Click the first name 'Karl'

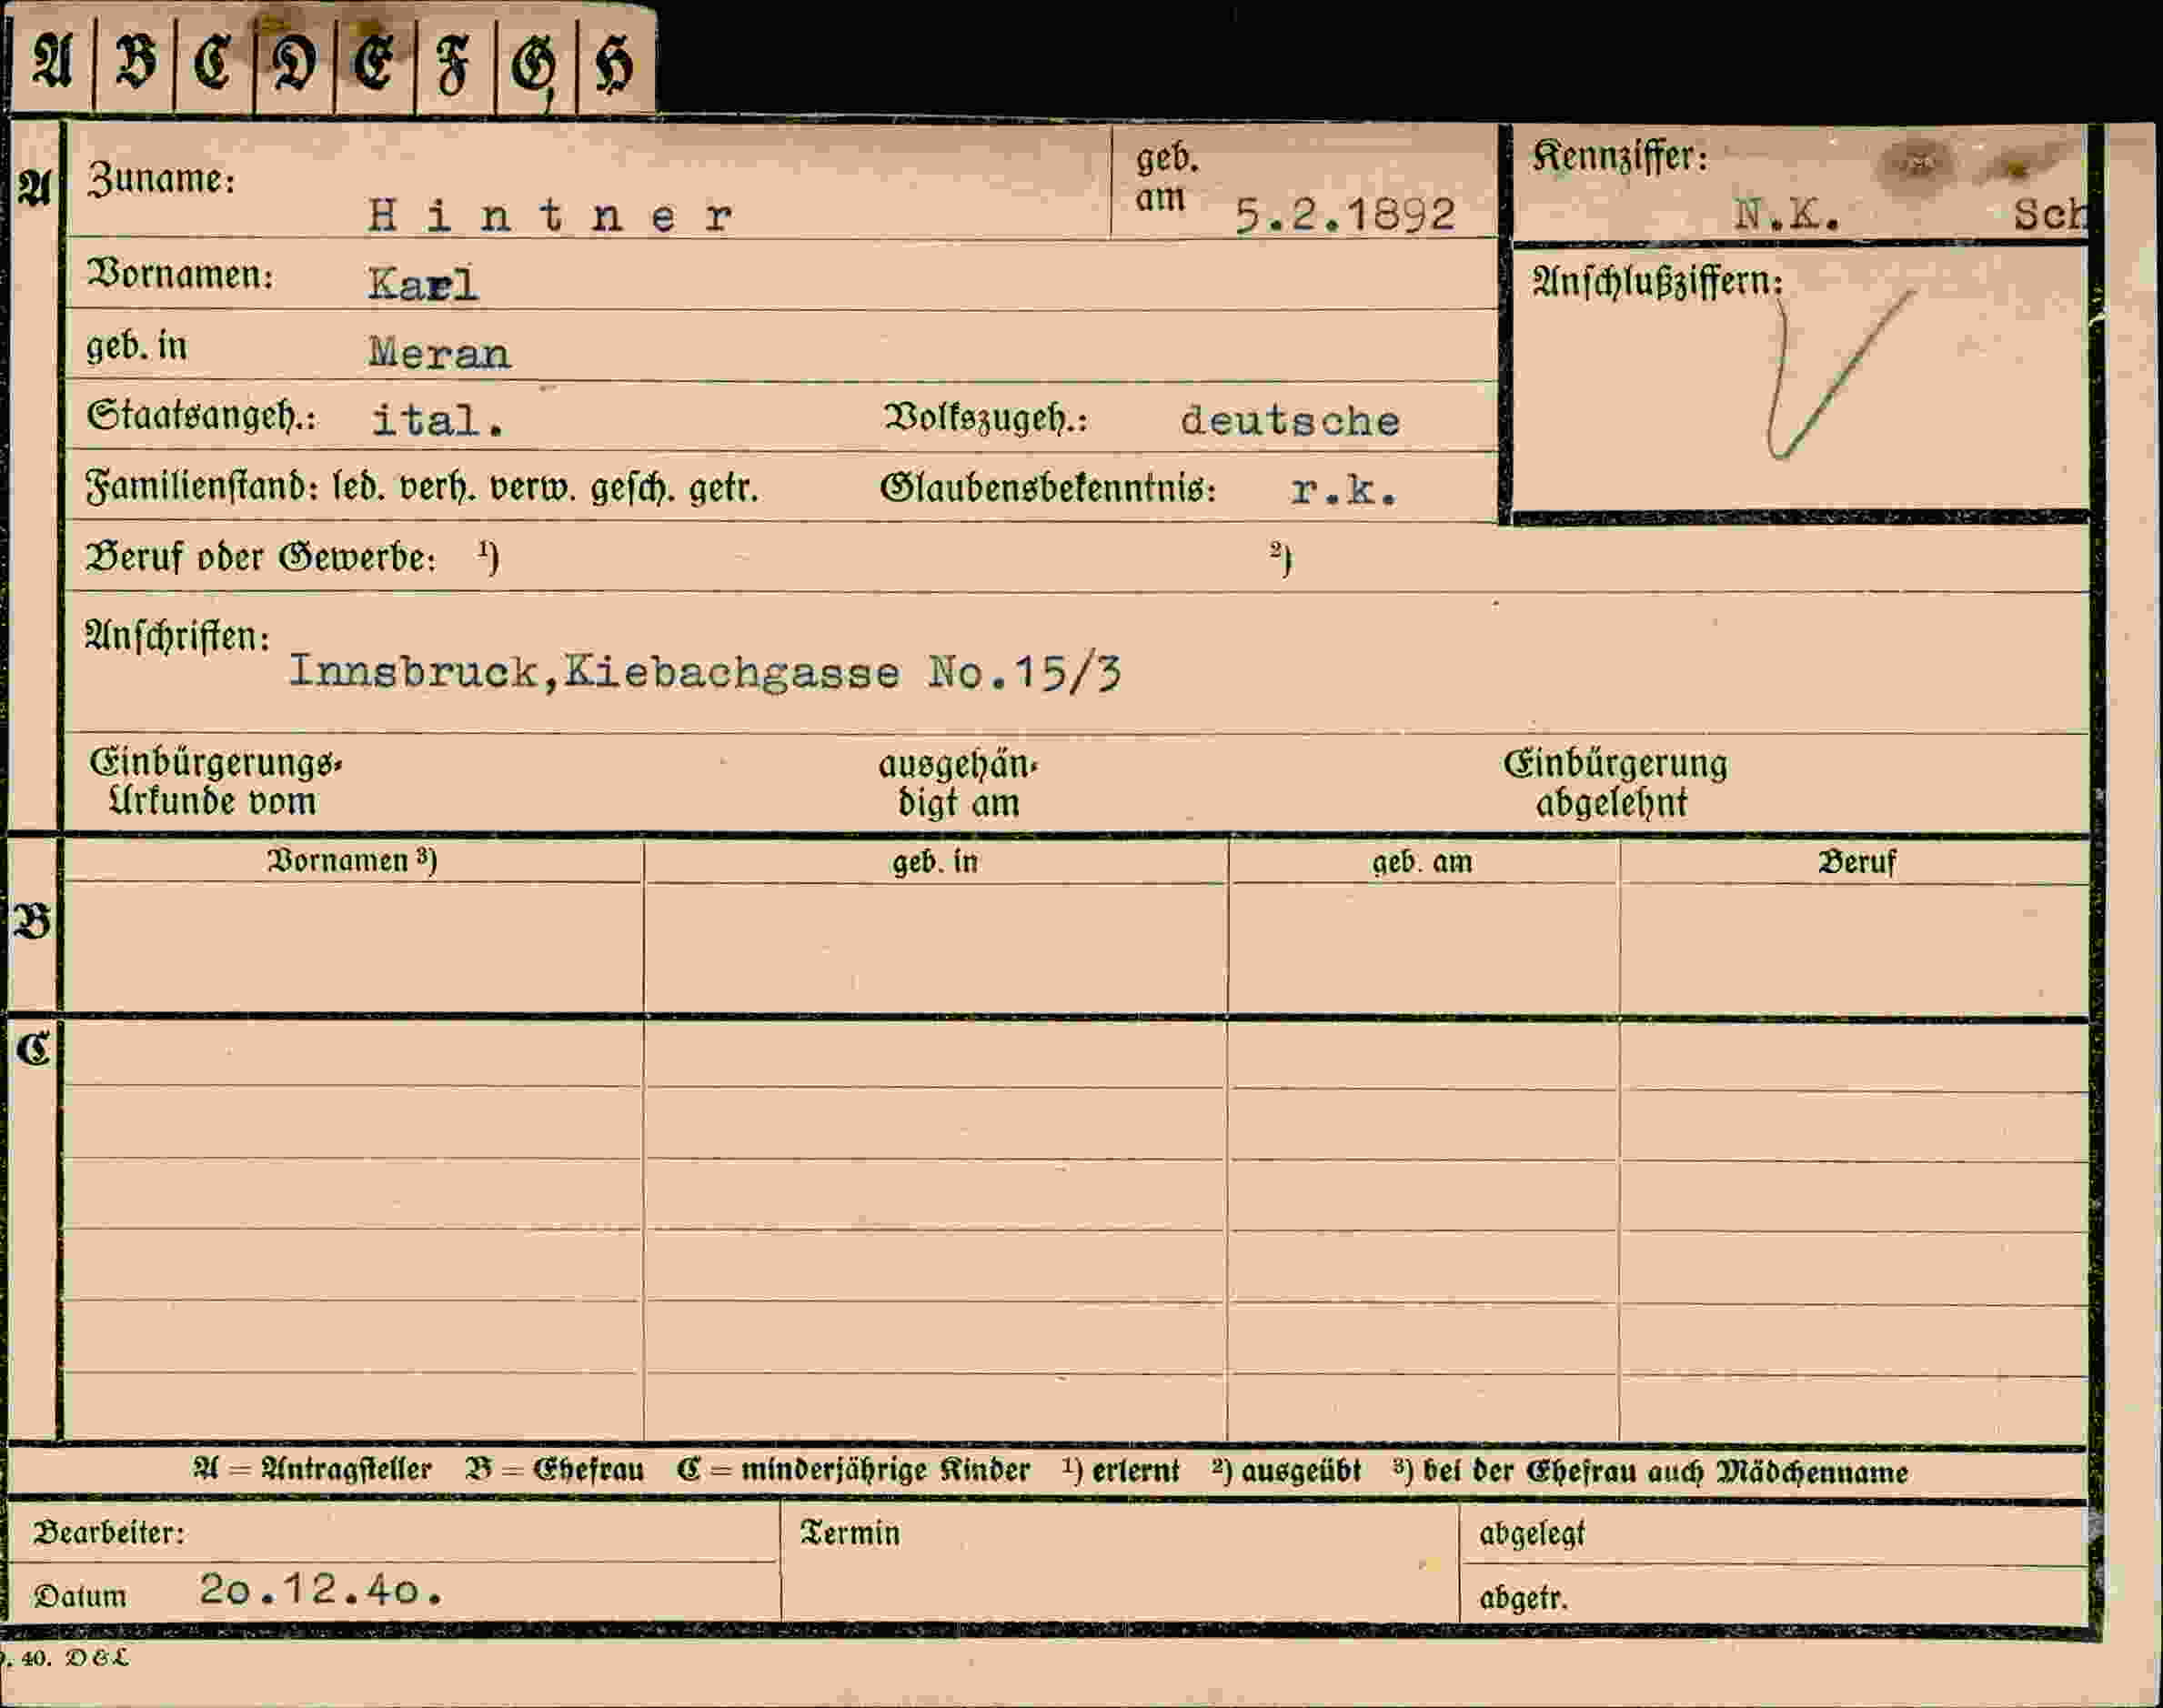[x=423, y=284]
